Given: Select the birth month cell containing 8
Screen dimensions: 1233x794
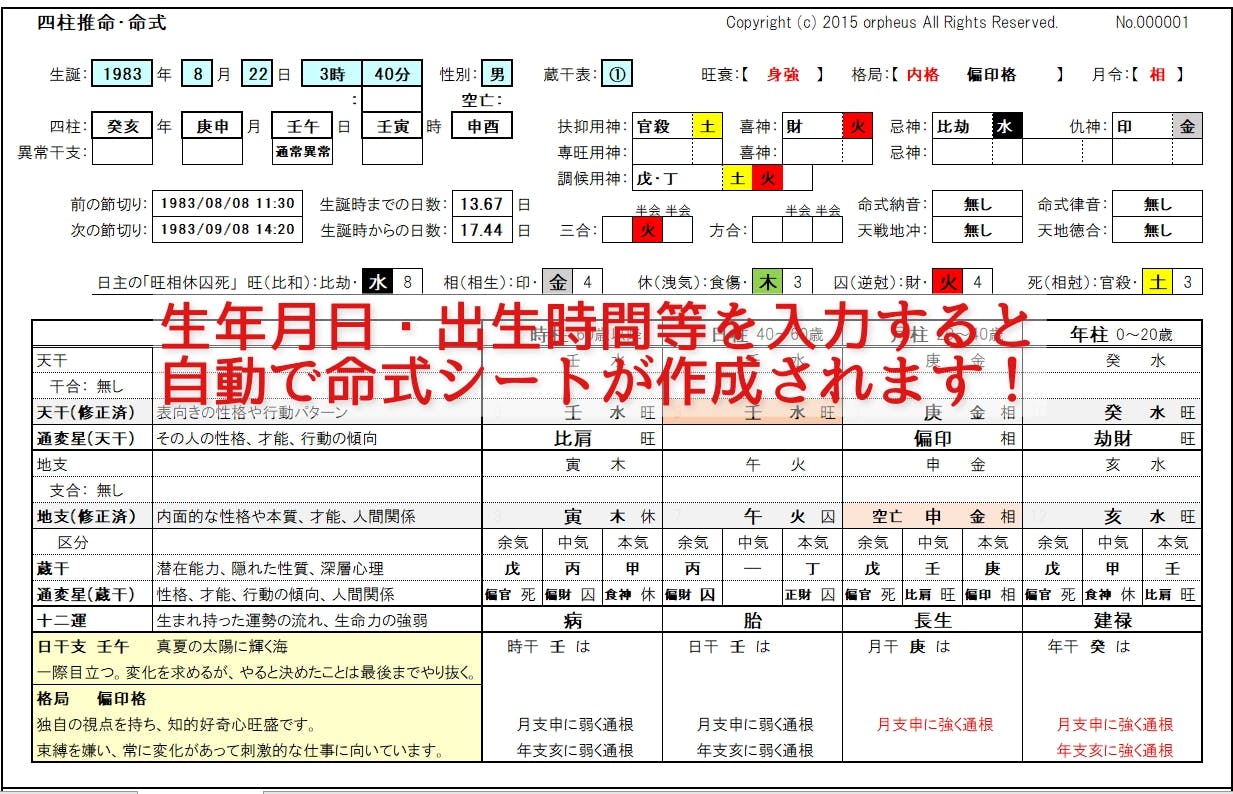Looking at the screenshot, I should [198, 74].
